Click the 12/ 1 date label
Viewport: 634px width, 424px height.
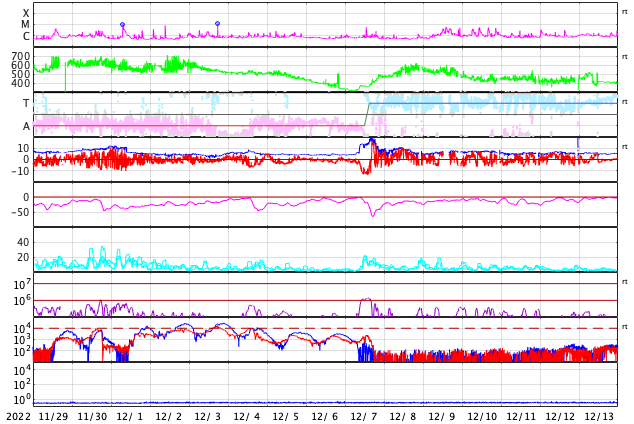130,417
